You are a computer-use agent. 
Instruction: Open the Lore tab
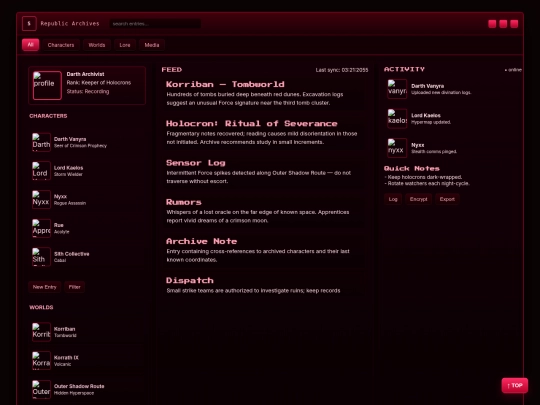tap(125, 45)
